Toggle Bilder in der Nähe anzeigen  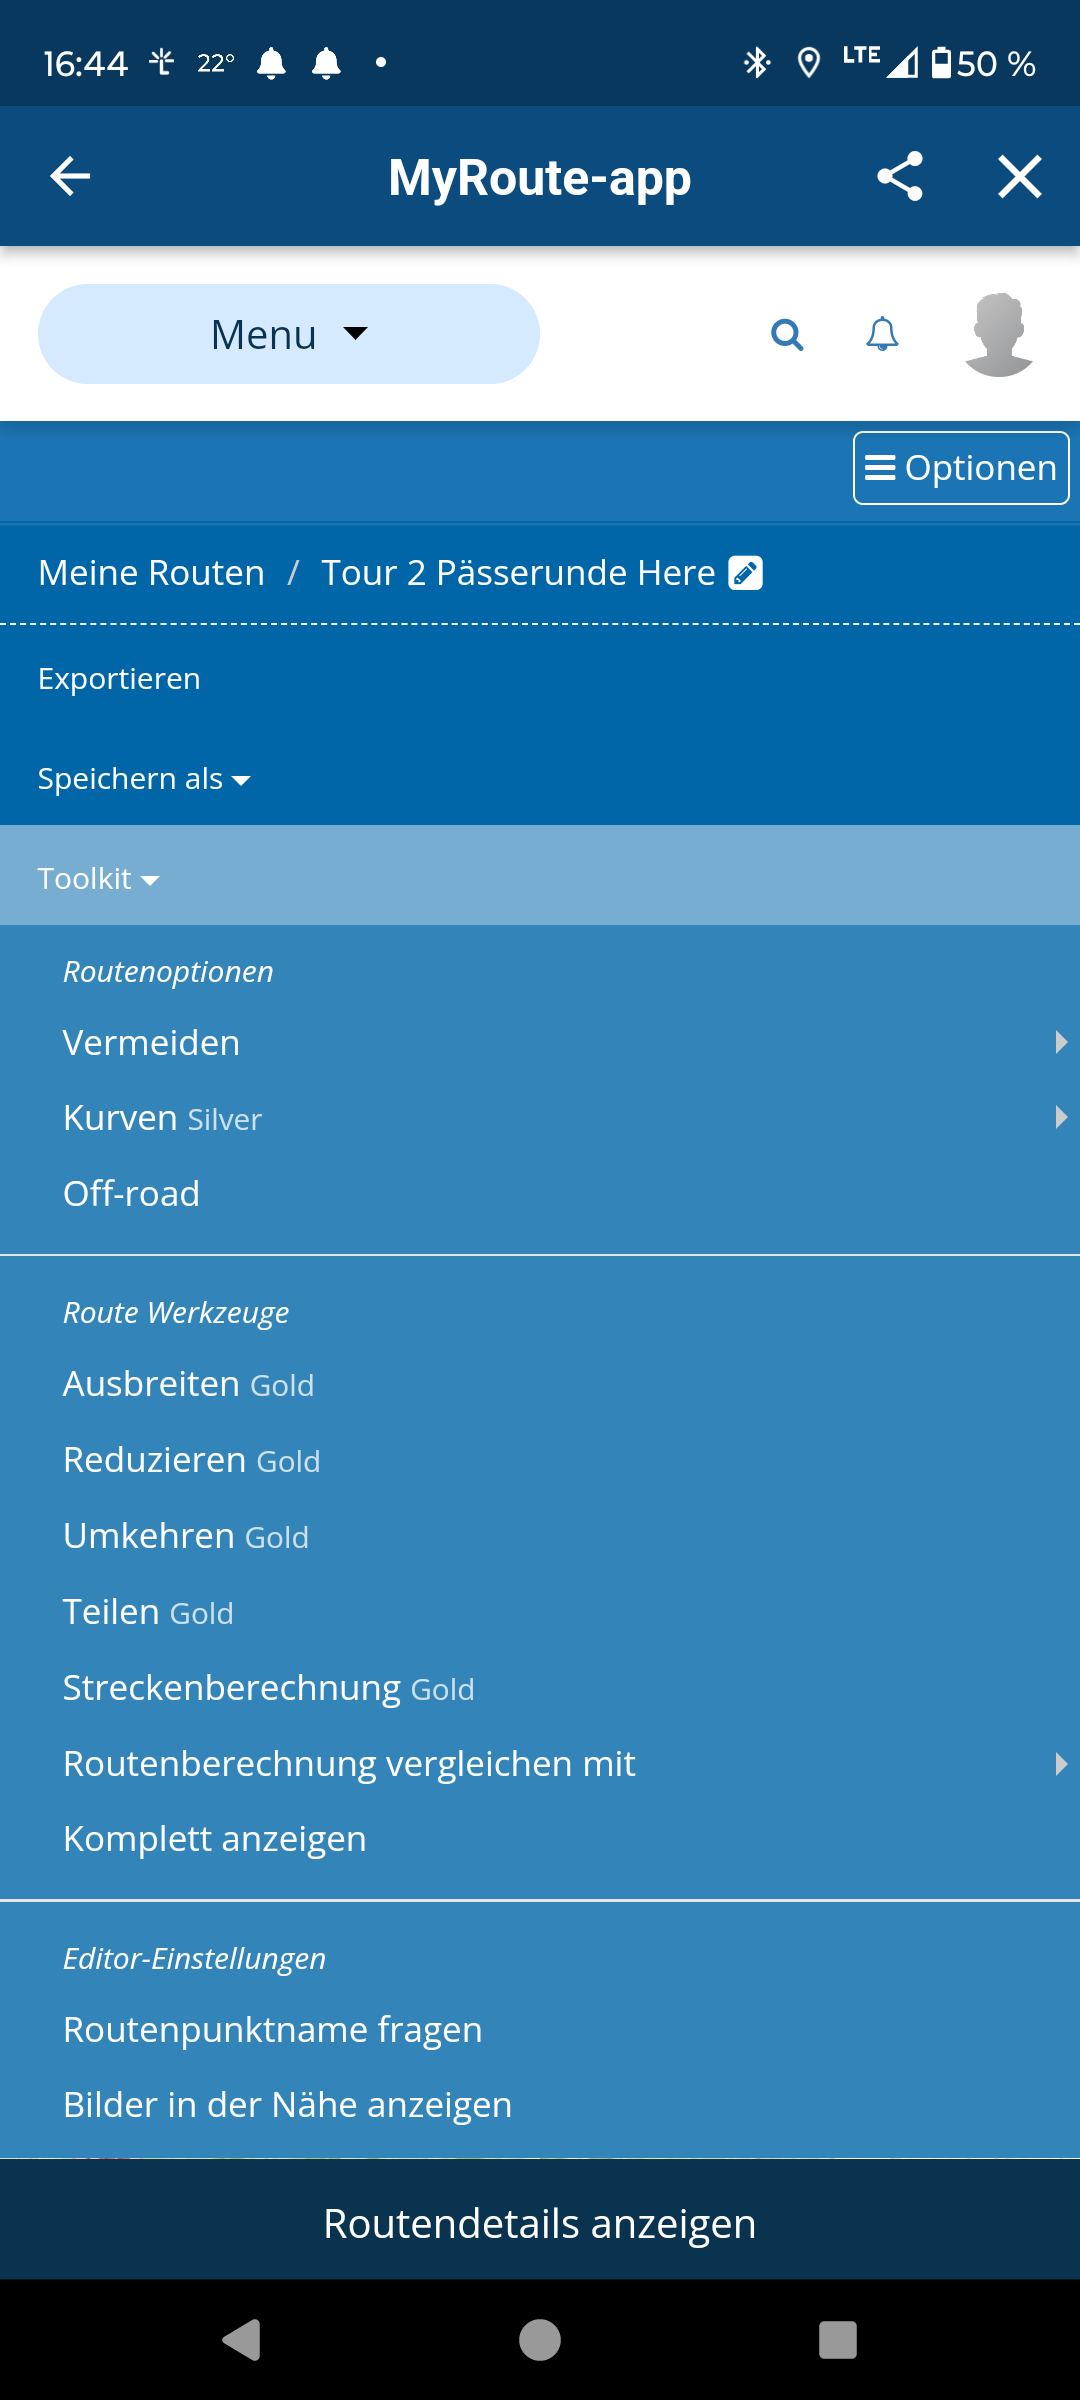click(540, 2104)
